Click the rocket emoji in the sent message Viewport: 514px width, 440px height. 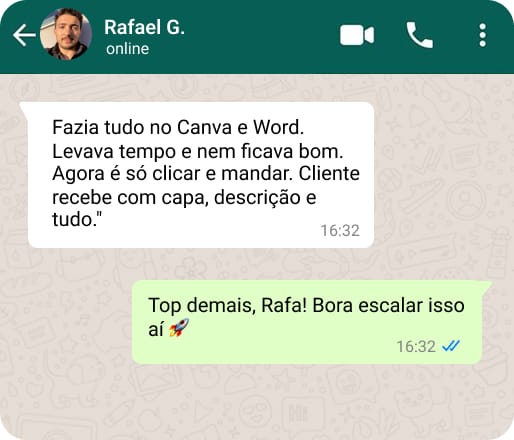(x=179, y=328)
